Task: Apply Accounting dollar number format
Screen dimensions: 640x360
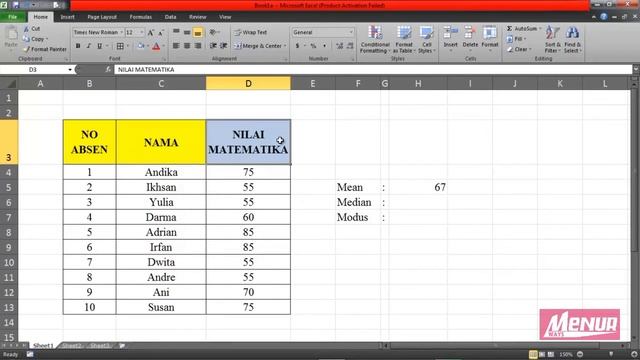Action: [298, 46]
